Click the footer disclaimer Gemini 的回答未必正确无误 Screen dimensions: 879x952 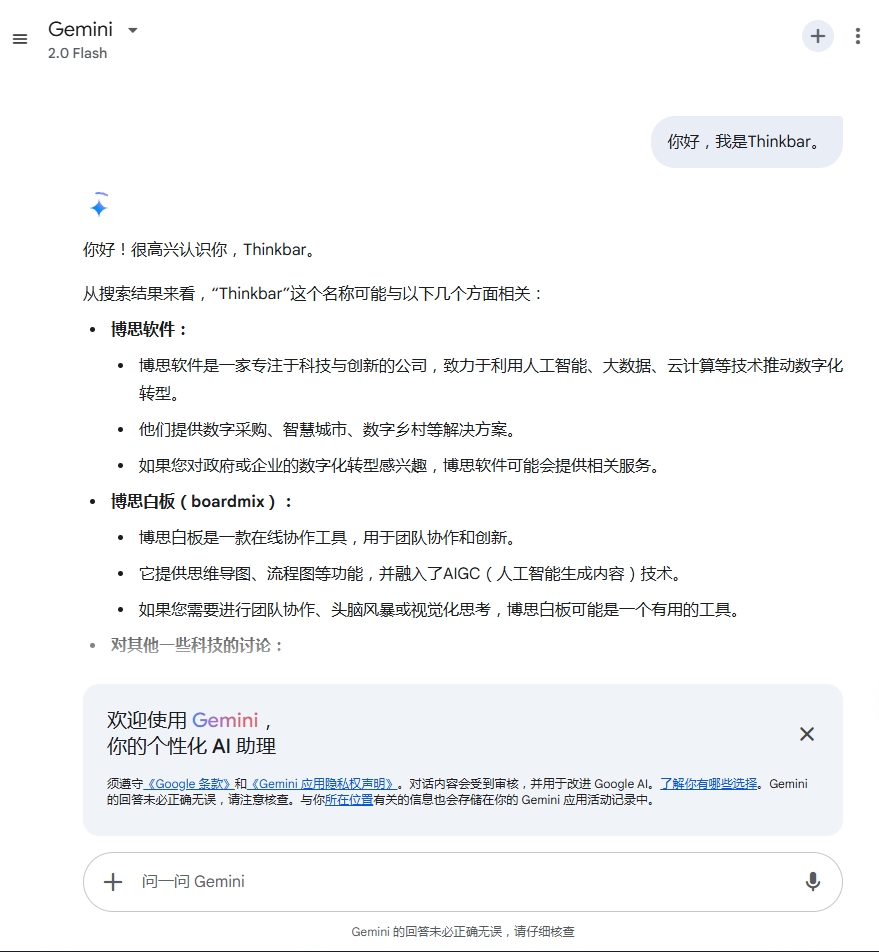(x=463, y=931)
